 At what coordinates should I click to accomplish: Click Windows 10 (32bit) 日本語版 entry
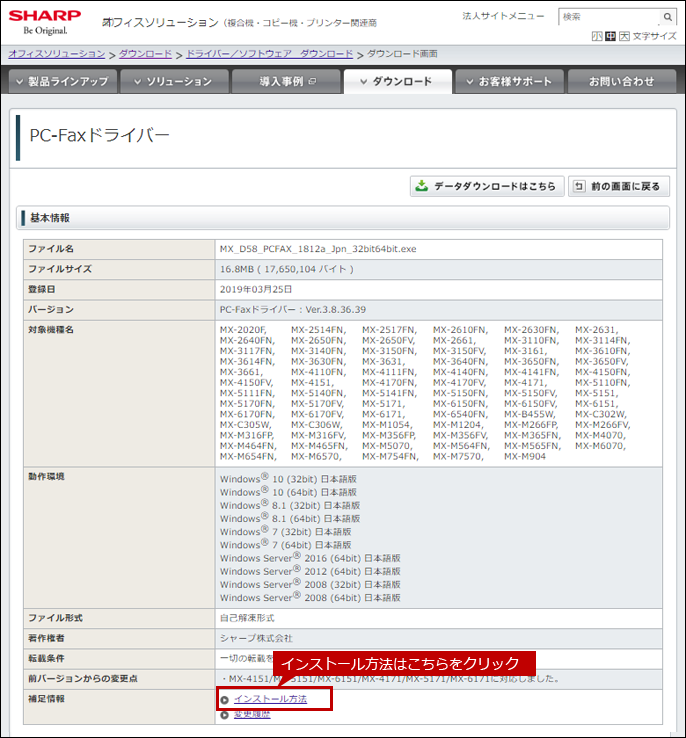click(x=288, y=479)
